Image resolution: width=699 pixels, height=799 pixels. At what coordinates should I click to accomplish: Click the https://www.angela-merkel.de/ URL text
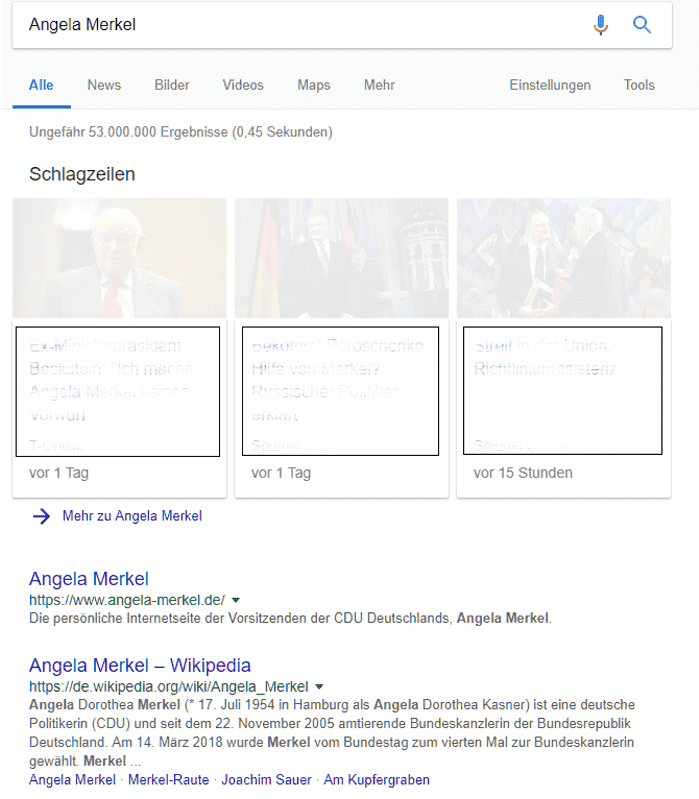pyautogui.click(x=127, y=600)
